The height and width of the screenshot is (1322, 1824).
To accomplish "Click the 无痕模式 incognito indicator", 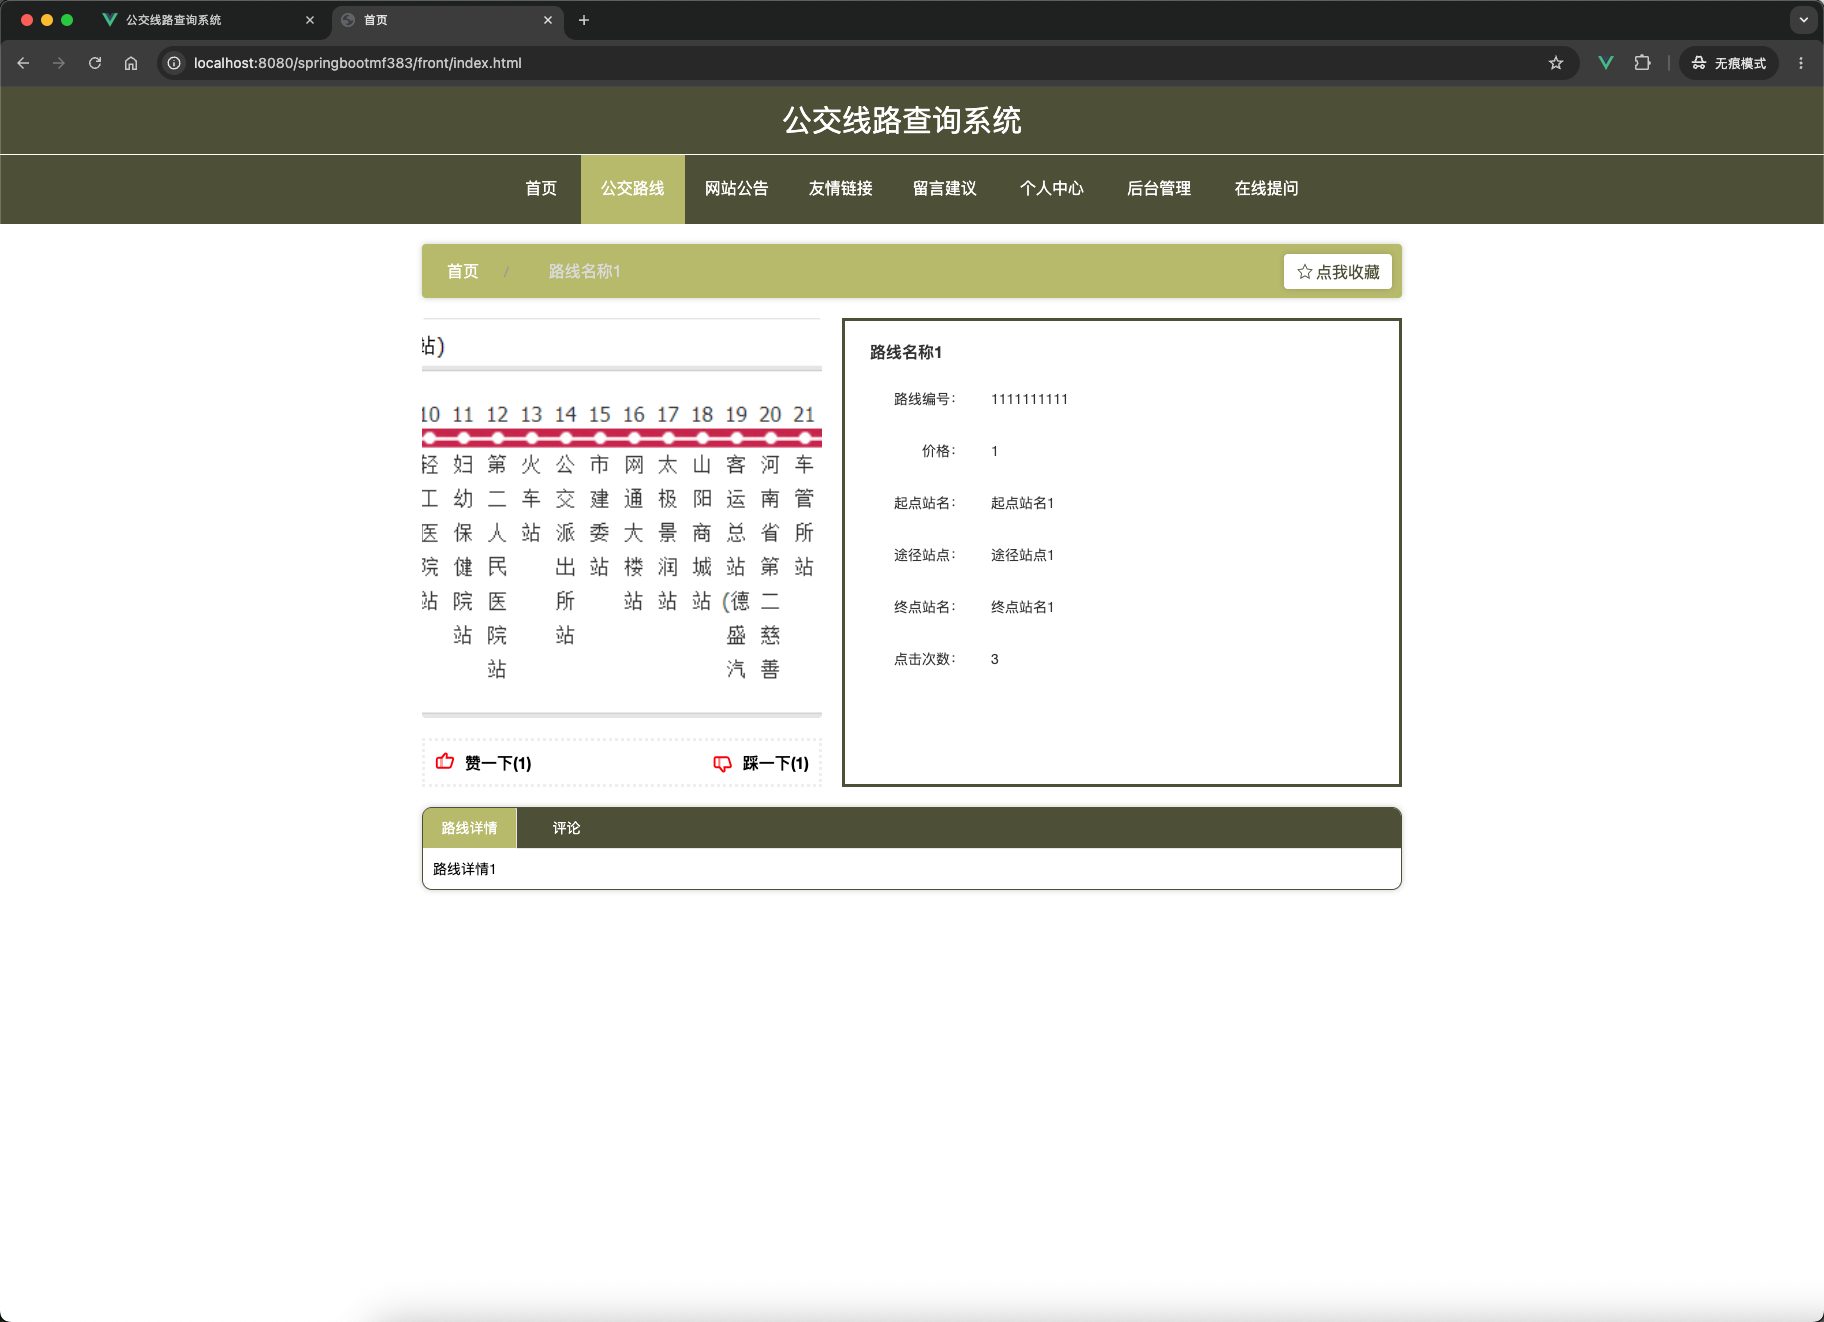I will pos(1729,63).
